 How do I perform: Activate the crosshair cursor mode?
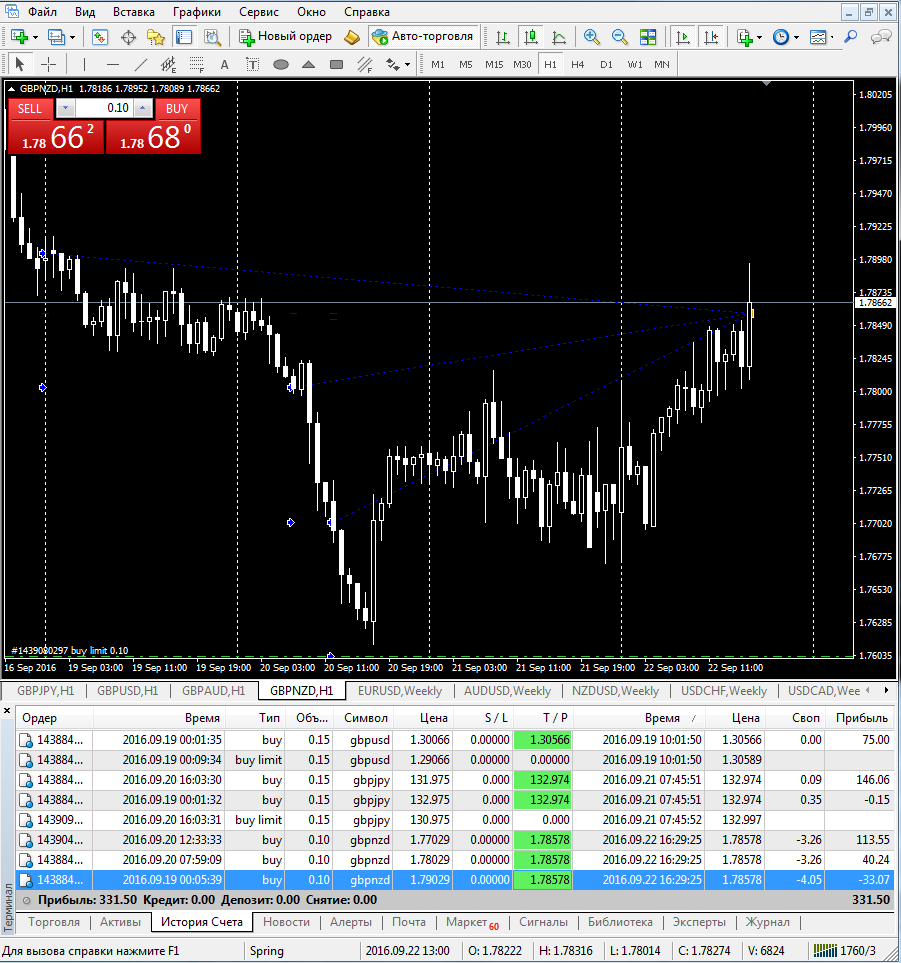48,64
